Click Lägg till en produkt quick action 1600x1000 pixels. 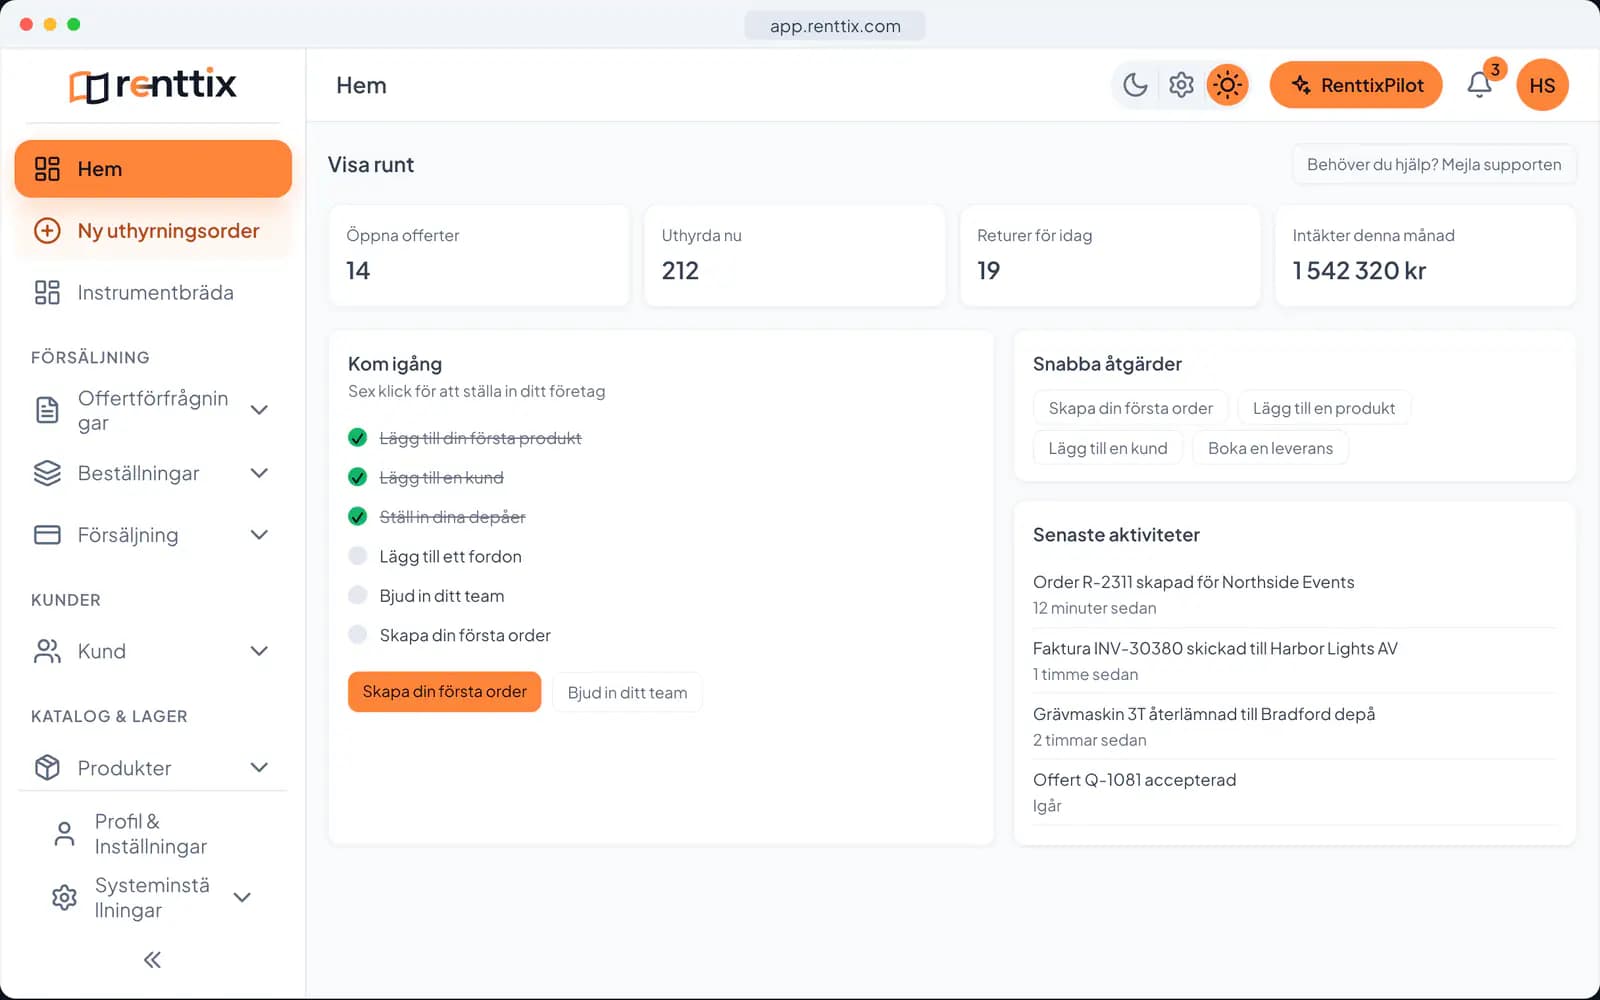[x=1324, y=408]
